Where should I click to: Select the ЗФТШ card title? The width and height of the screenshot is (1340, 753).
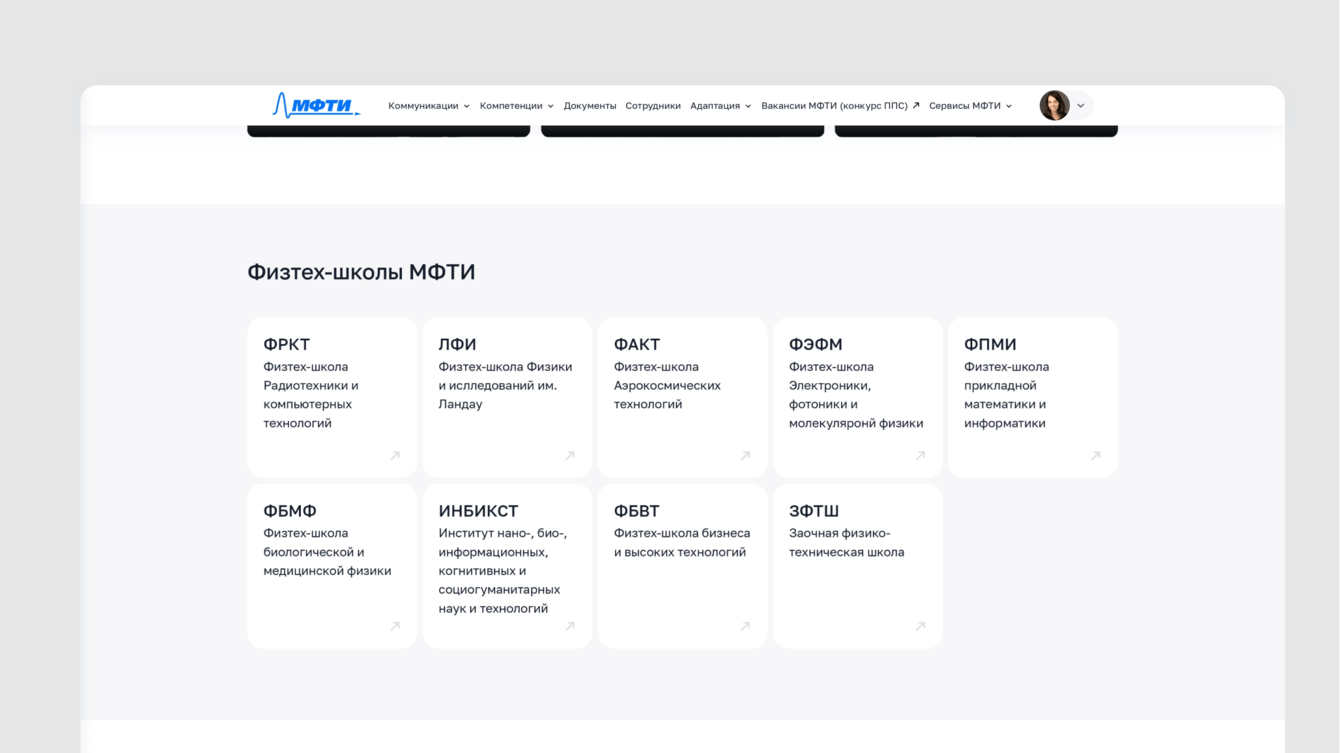pos(814,511)
